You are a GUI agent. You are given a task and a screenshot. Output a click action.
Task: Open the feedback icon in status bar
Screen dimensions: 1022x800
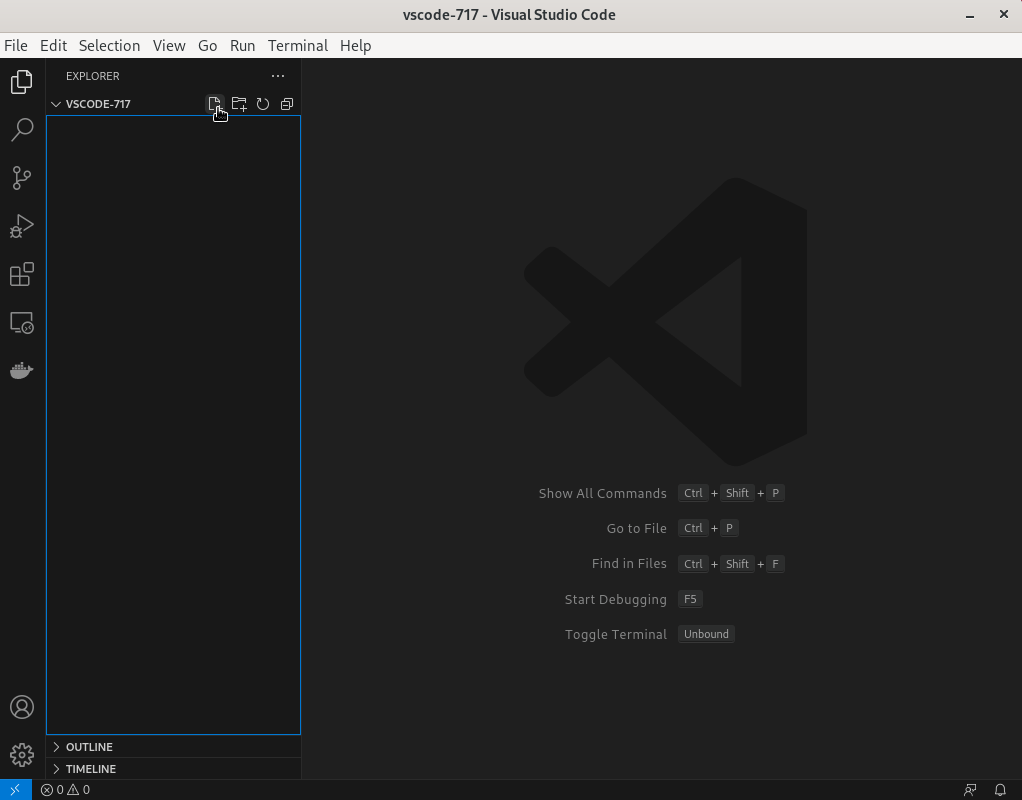click(970, 790)
